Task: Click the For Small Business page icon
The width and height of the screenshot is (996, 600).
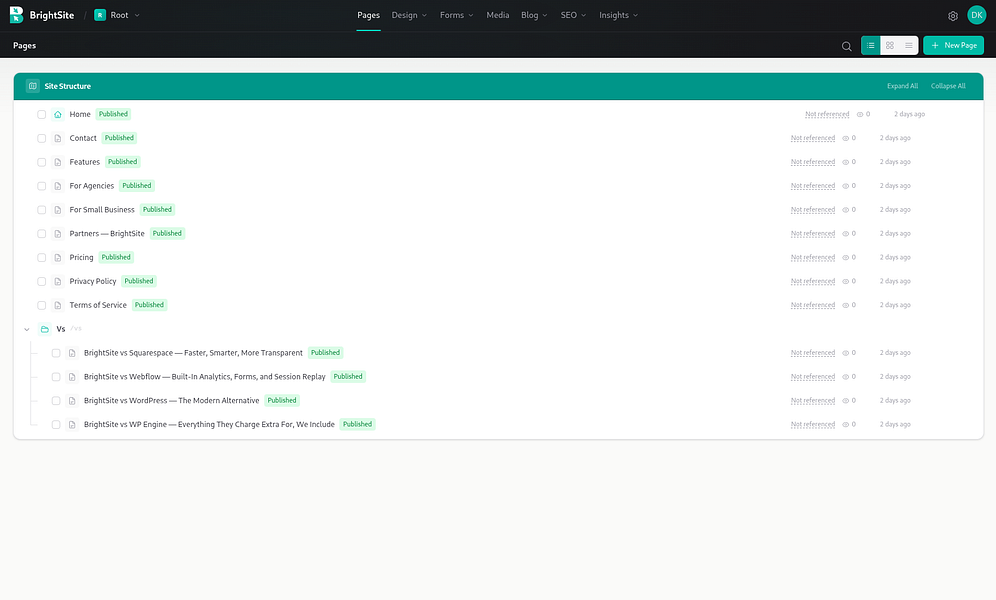Action: (x=58, y=210)
